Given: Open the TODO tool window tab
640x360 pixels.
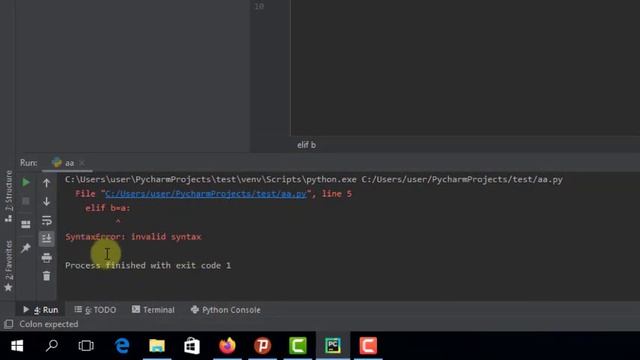Looking at the screenshot, I should pos(96,310).
